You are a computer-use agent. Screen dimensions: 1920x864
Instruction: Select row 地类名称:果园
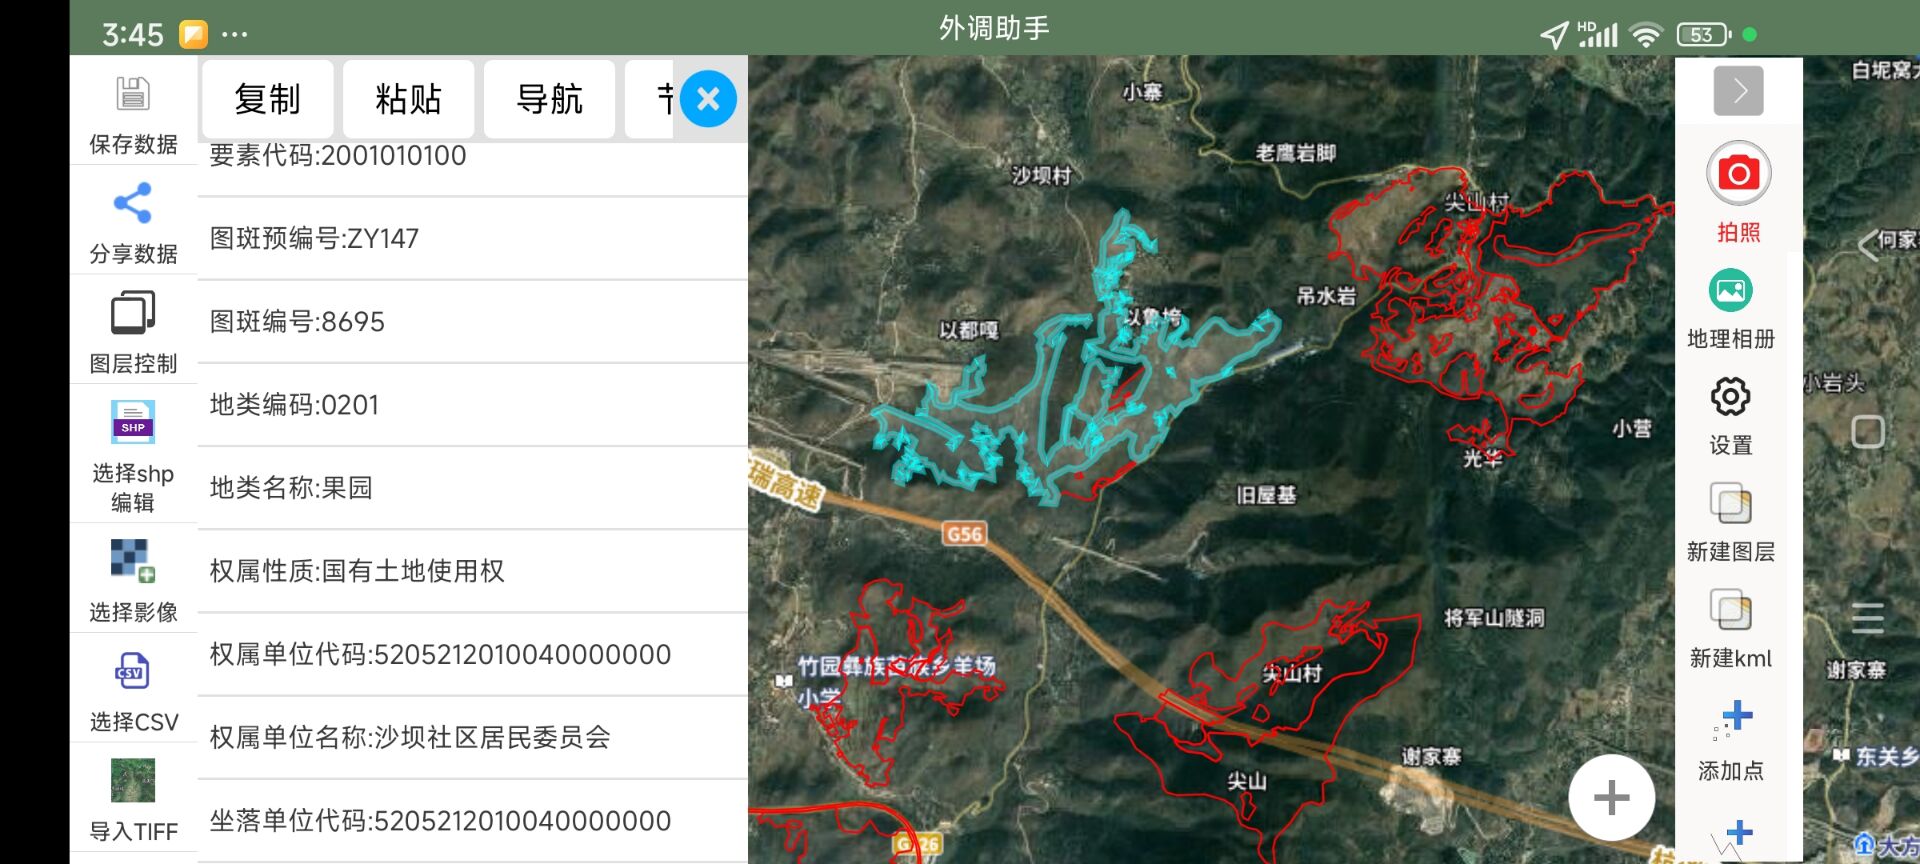tap(473, 488)
